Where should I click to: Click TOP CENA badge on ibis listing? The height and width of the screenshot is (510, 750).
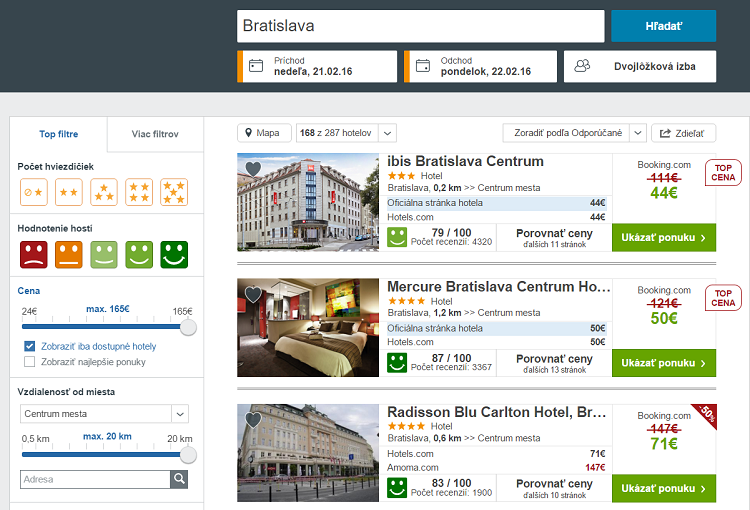pos(723,172)
